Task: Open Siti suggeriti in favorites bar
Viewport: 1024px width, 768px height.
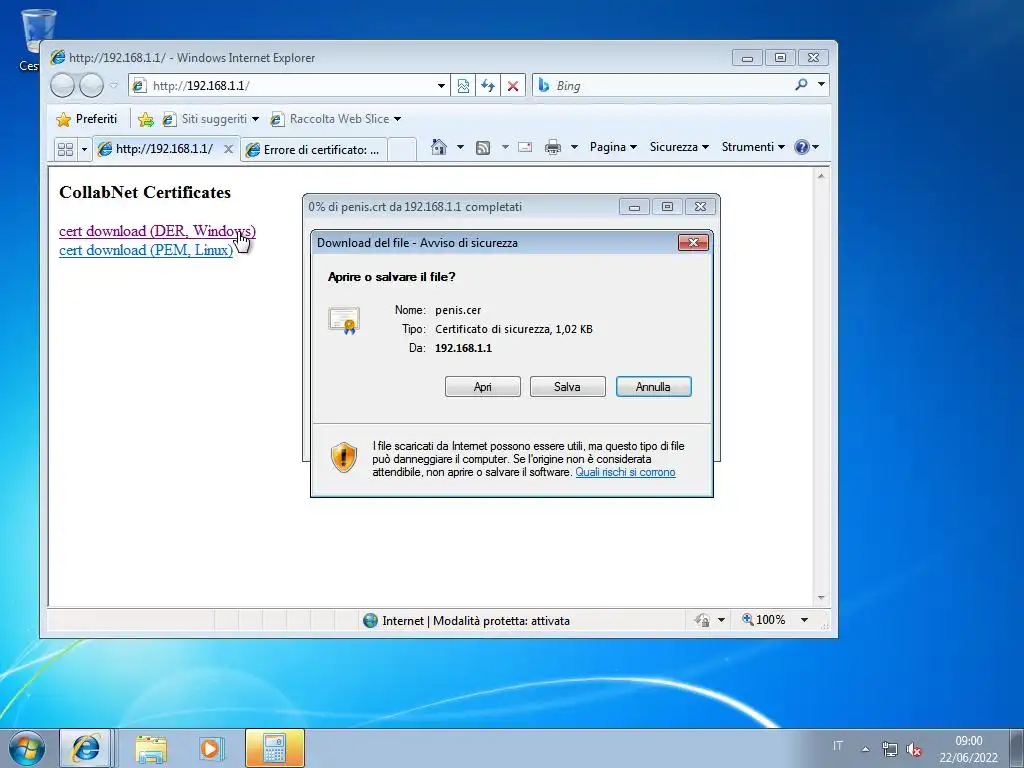Action: tap(210, 119)
